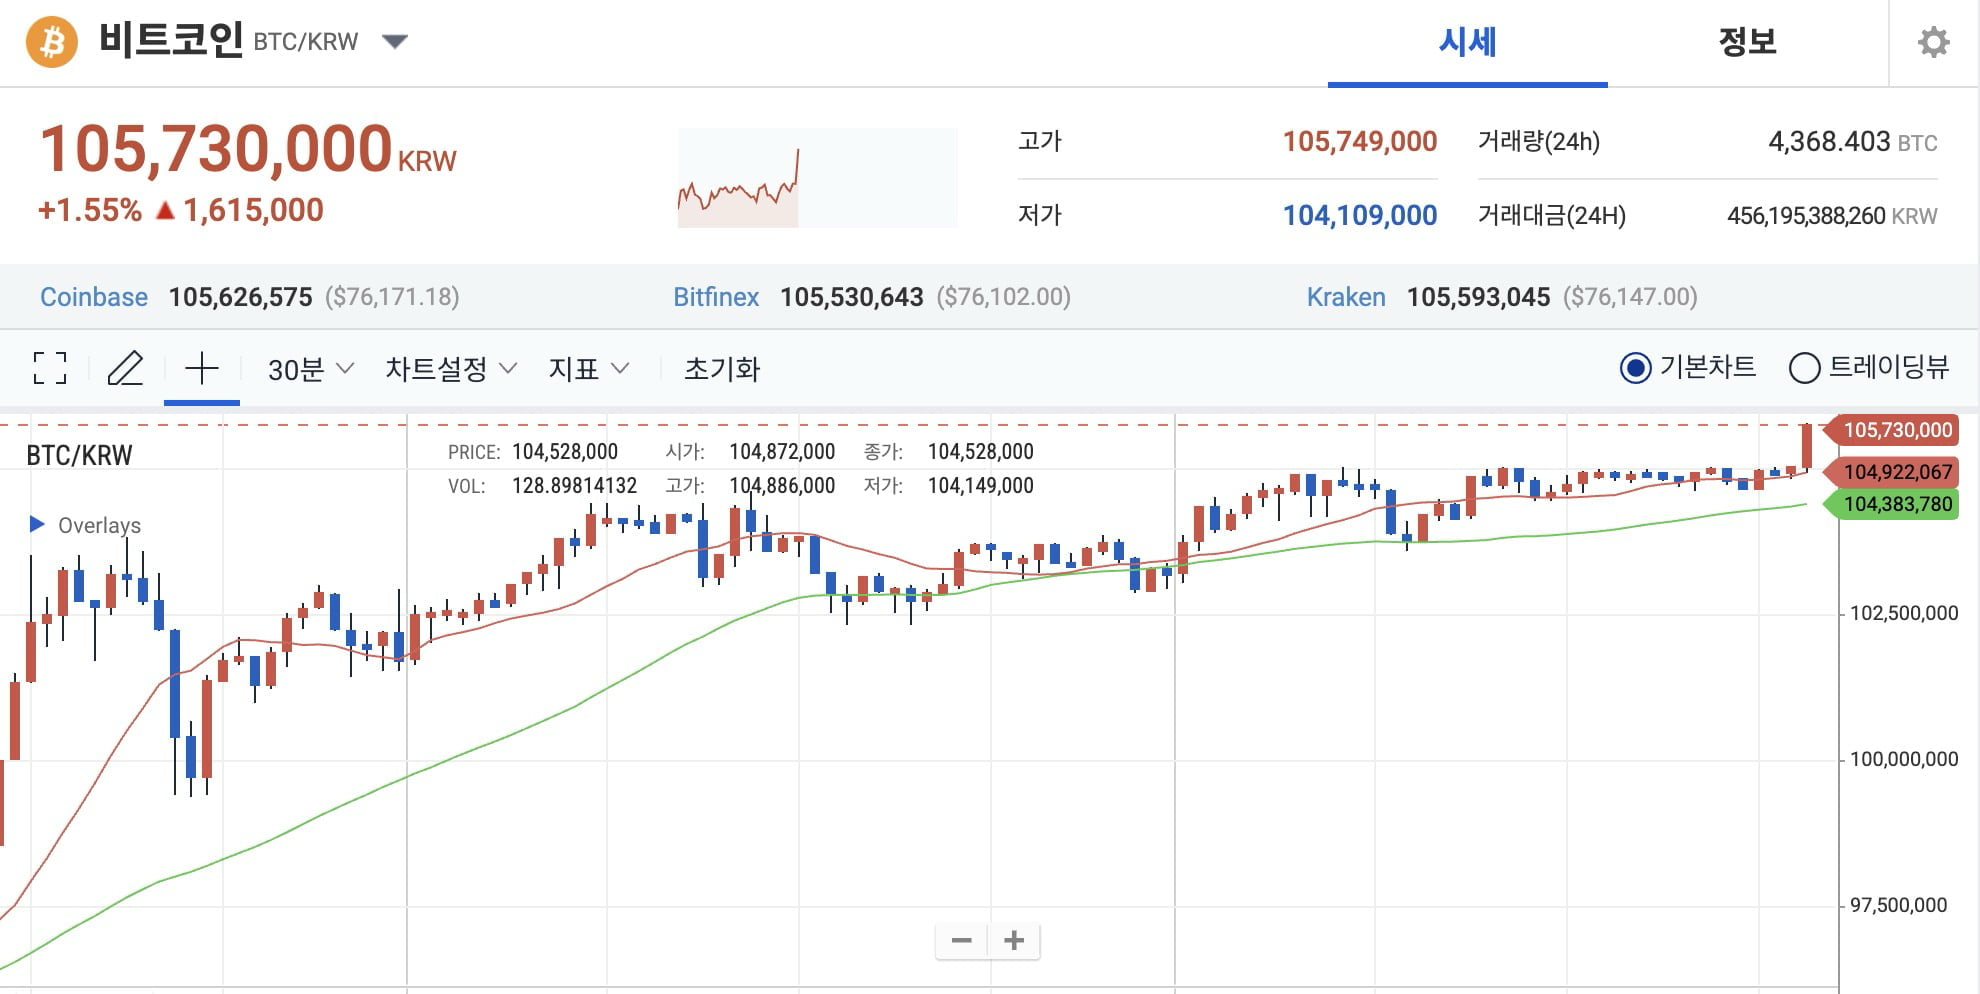Click the Kraken dollar price ($76,147.00)
The height and width of the screenshot is (994, 1980).
(1630, 297)
